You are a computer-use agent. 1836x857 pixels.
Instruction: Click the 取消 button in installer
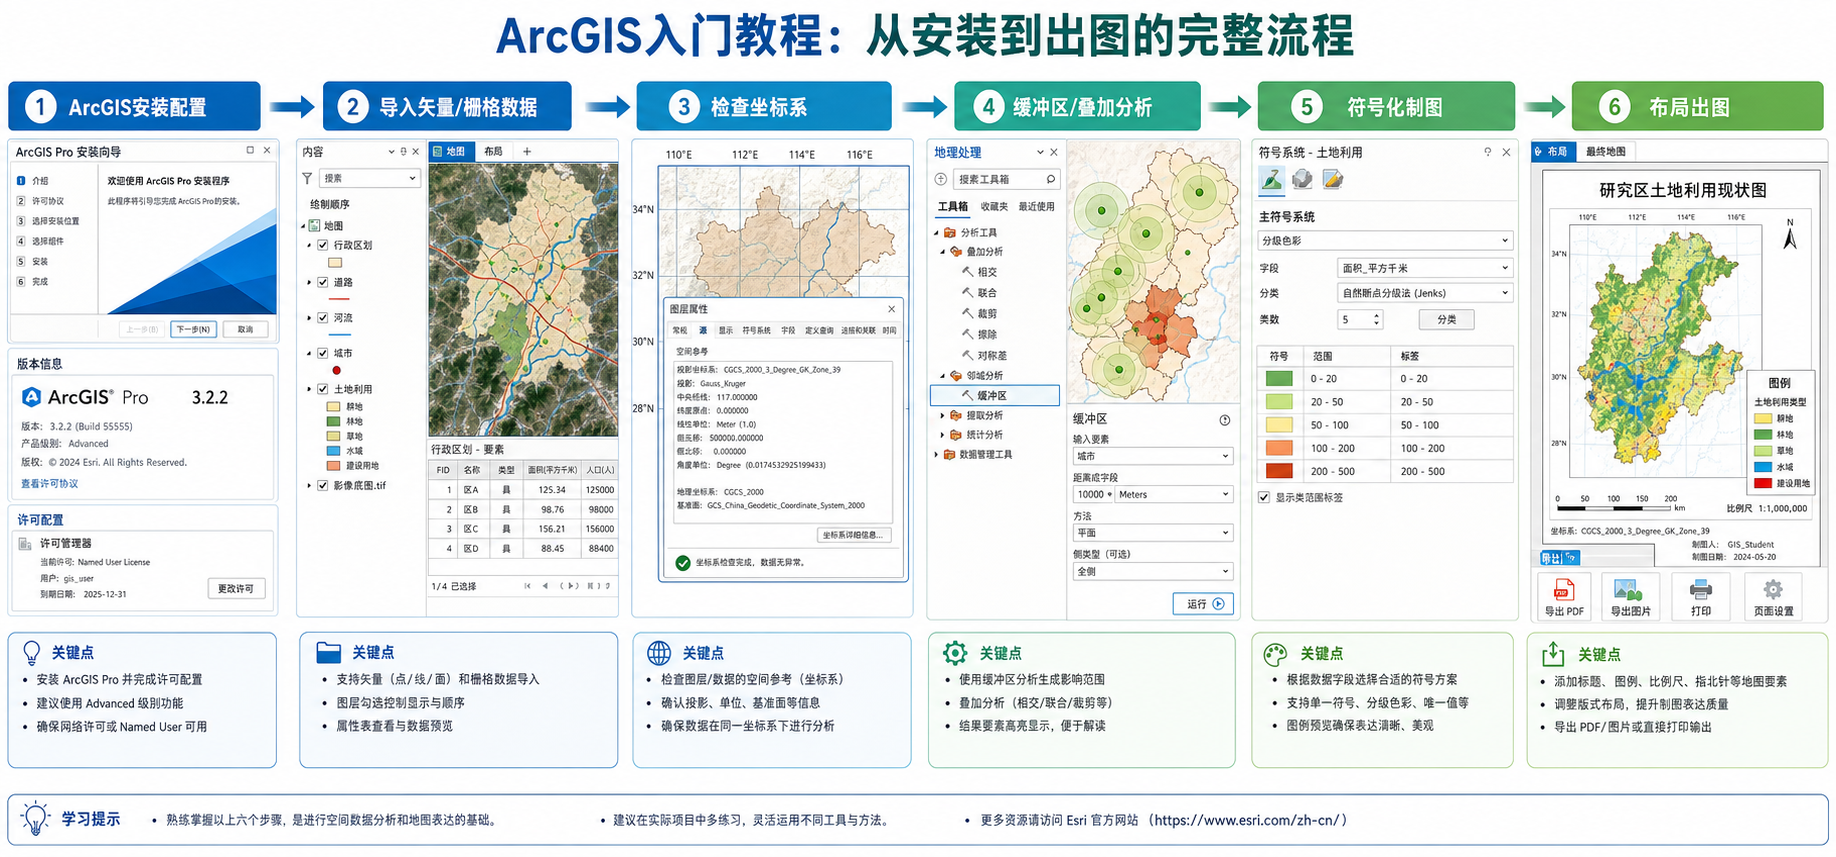(x=245, y=329)
